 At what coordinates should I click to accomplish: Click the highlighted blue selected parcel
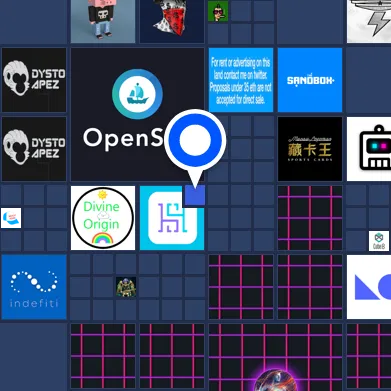(x=195, y=197)
